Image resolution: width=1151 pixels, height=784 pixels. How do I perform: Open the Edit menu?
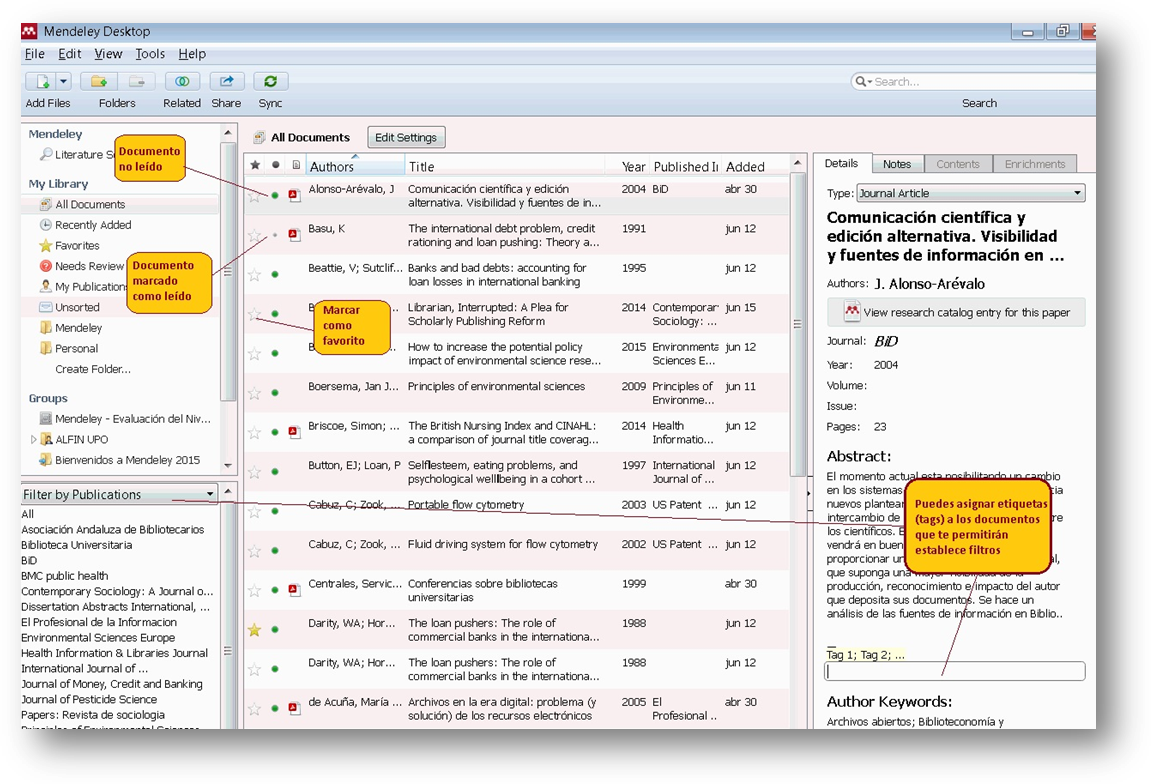[70, 54]
